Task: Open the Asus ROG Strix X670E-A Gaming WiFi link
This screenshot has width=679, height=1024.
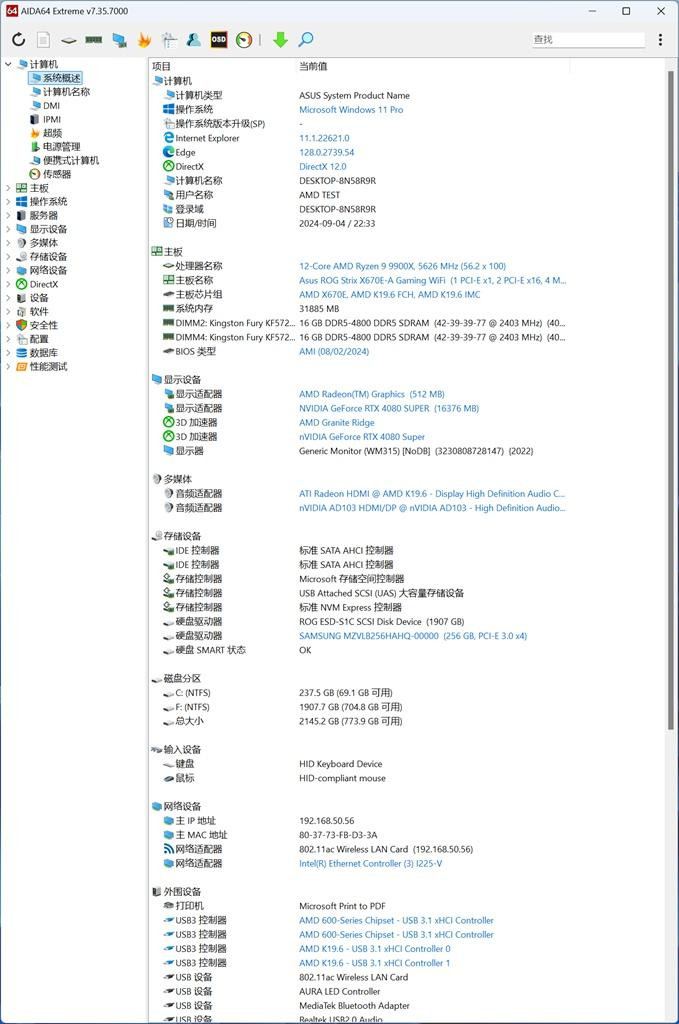Action: pyautogui.click(x=432, y=280)
